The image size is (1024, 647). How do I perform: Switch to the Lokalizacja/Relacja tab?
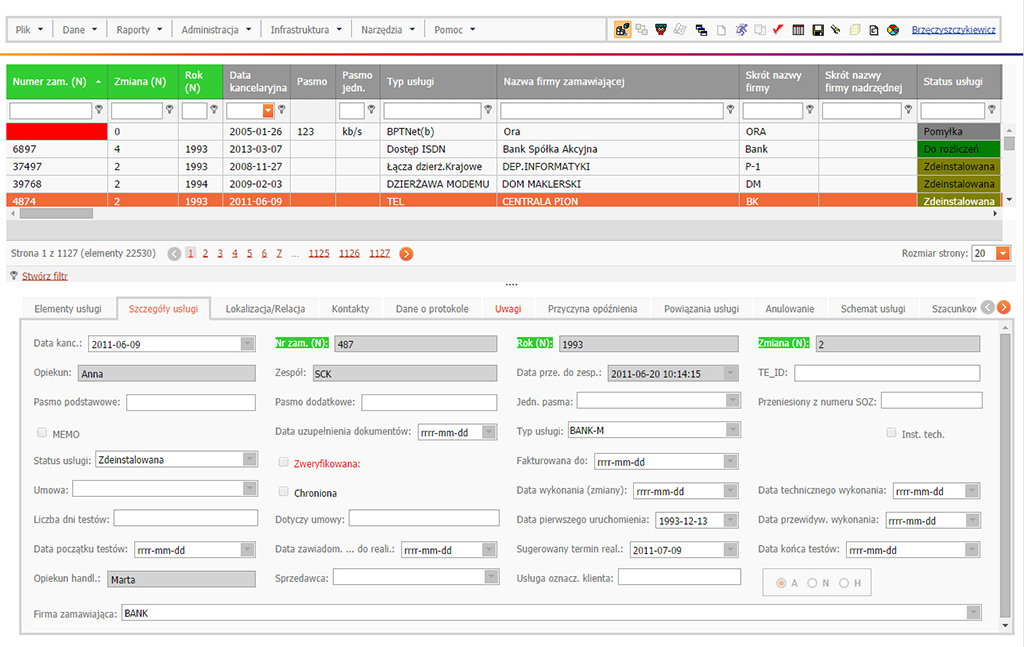click(264, 309)
